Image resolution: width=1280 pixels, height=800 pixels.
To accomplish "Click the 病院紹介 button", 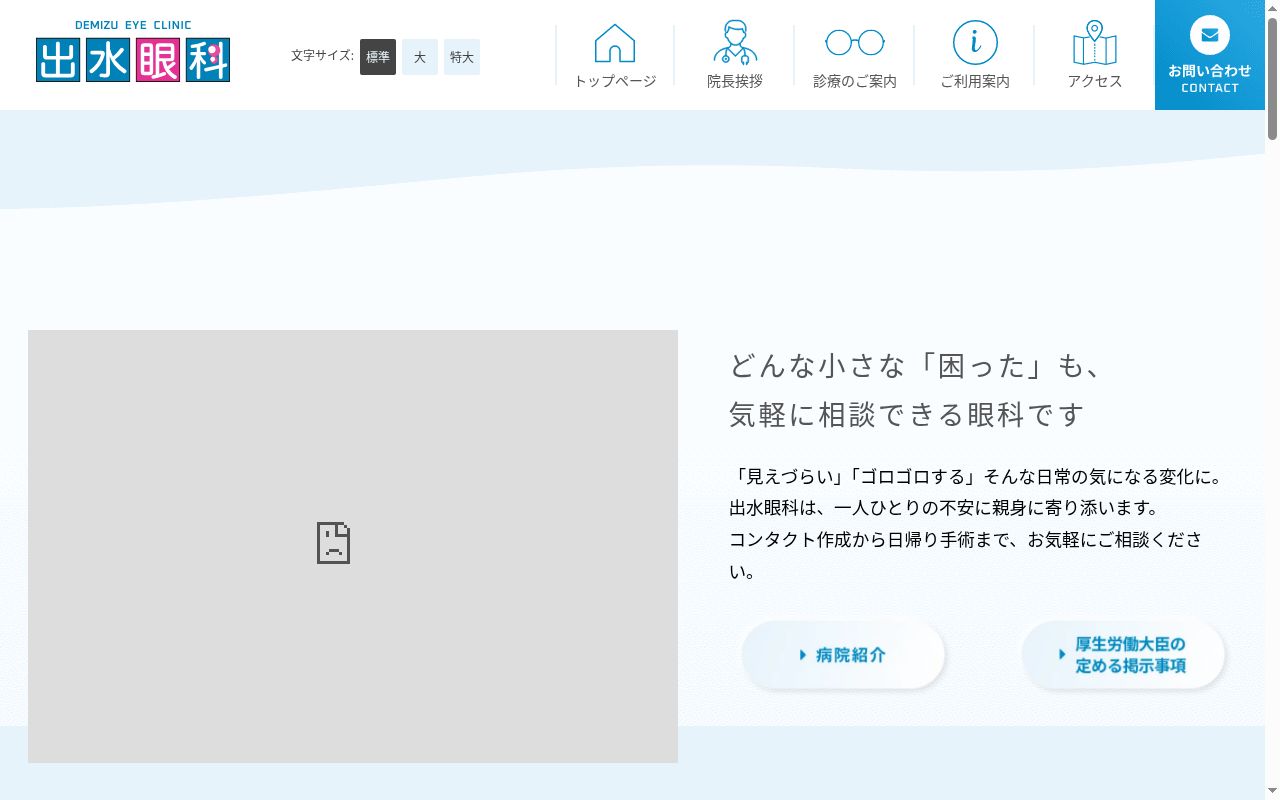I will tap(843, 655).
